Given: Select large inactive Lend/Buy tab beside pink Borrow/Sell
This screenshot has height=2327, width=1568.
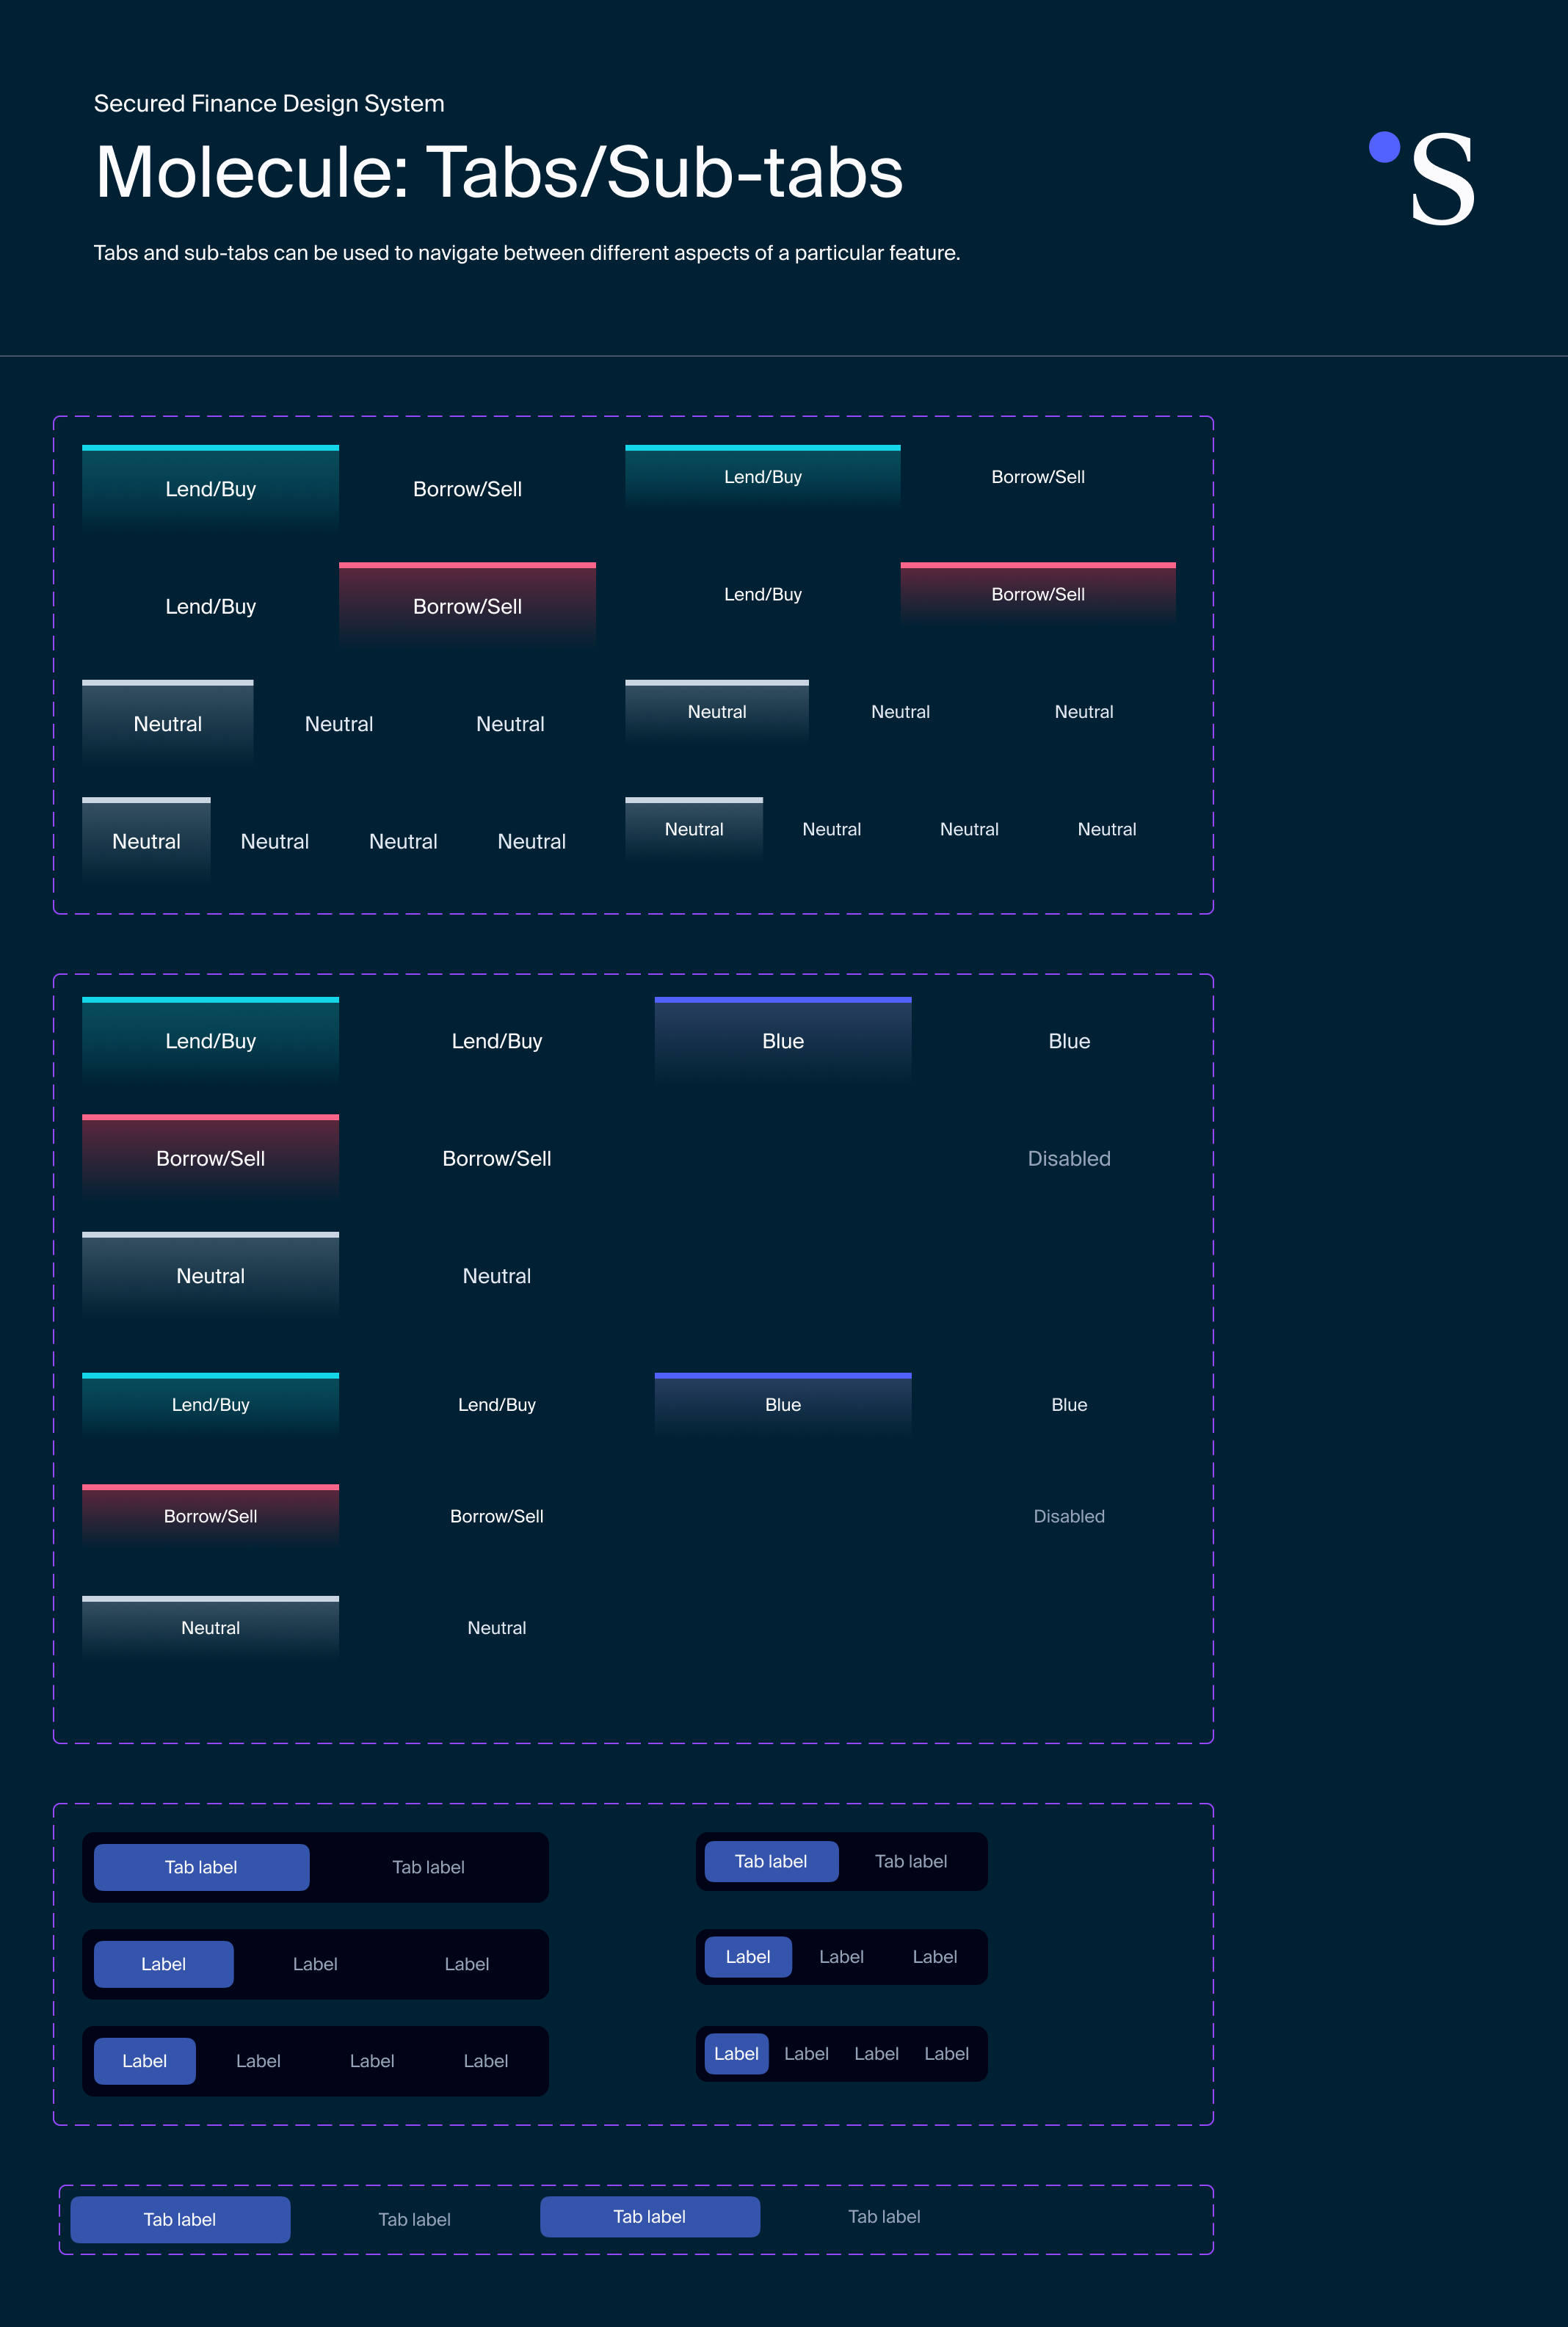Looking at the screenshot, I should 210,606.
